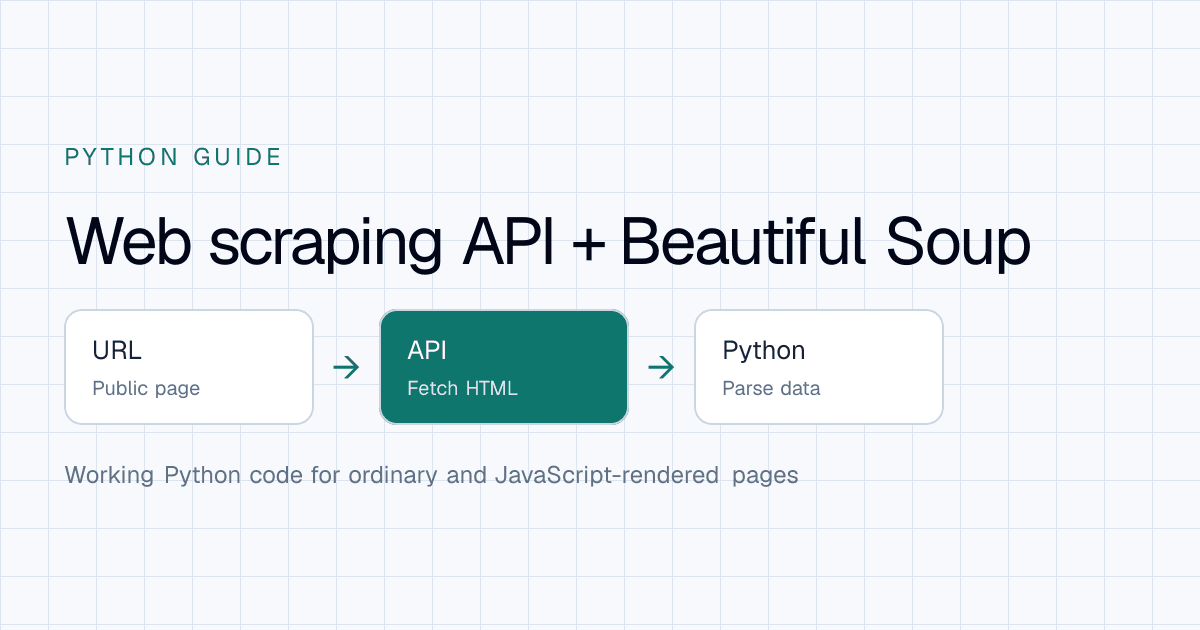Click the URL Public page card
The width and height of the screenshot is (1200, 630).
(189, 367)
